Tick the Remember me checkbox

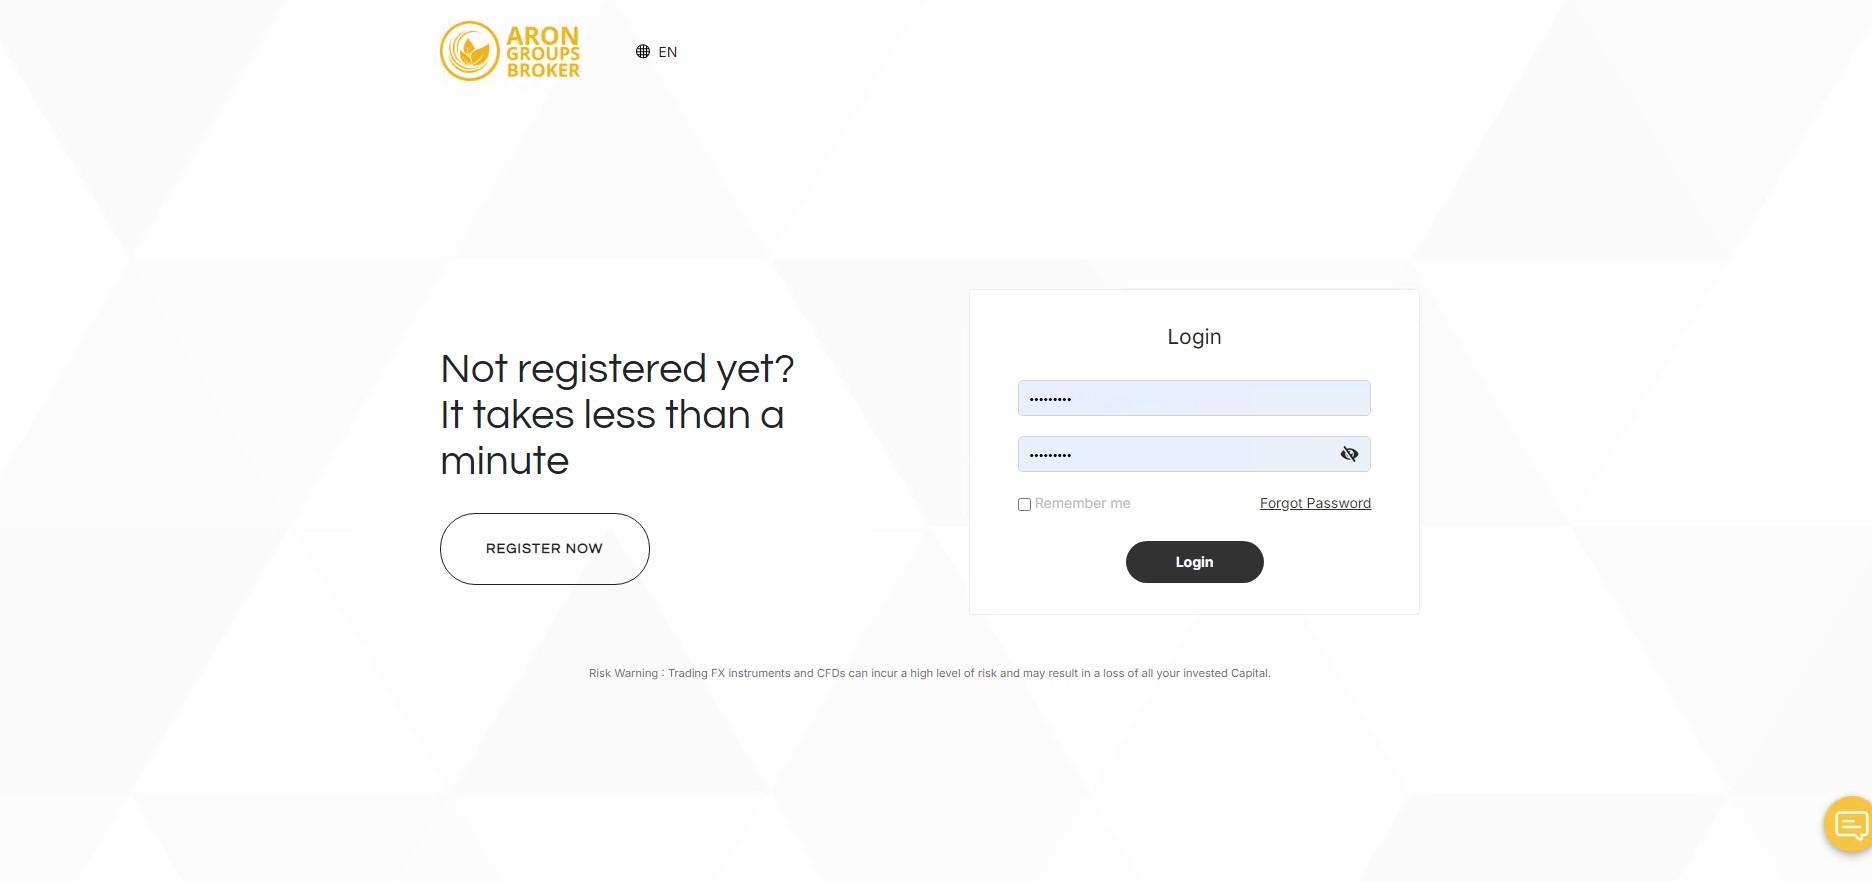pos(1024,504)
